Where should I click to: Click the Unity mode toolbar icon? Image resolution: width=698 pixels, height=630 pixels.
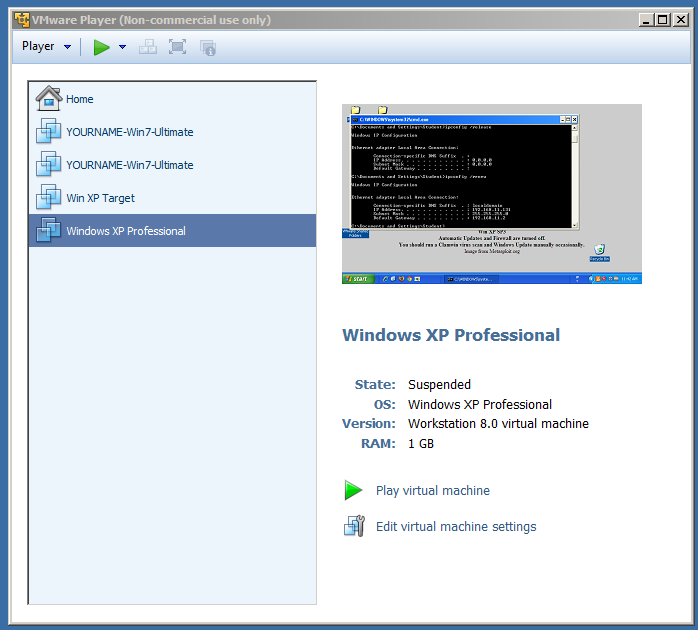click(x=208, y=47)
